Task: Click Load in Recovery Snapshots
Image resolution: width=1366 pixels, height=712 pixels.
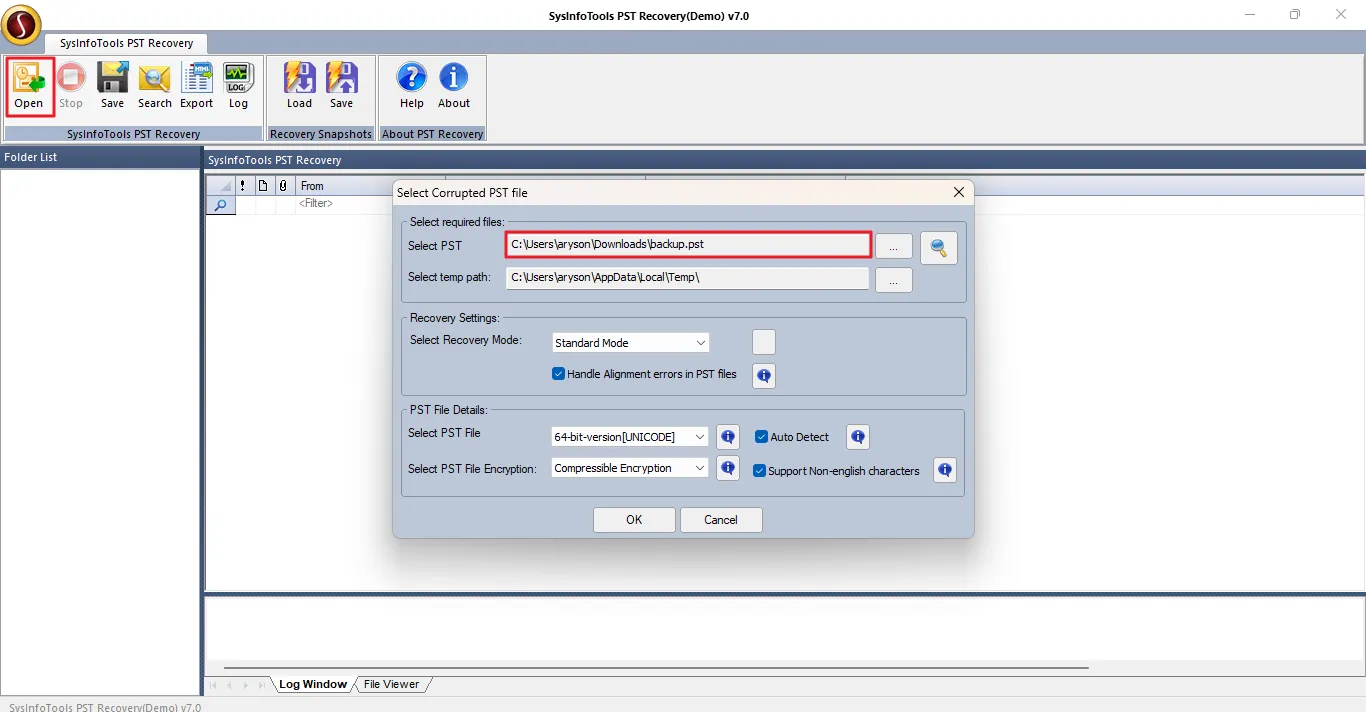Action: tap(299, 86)
